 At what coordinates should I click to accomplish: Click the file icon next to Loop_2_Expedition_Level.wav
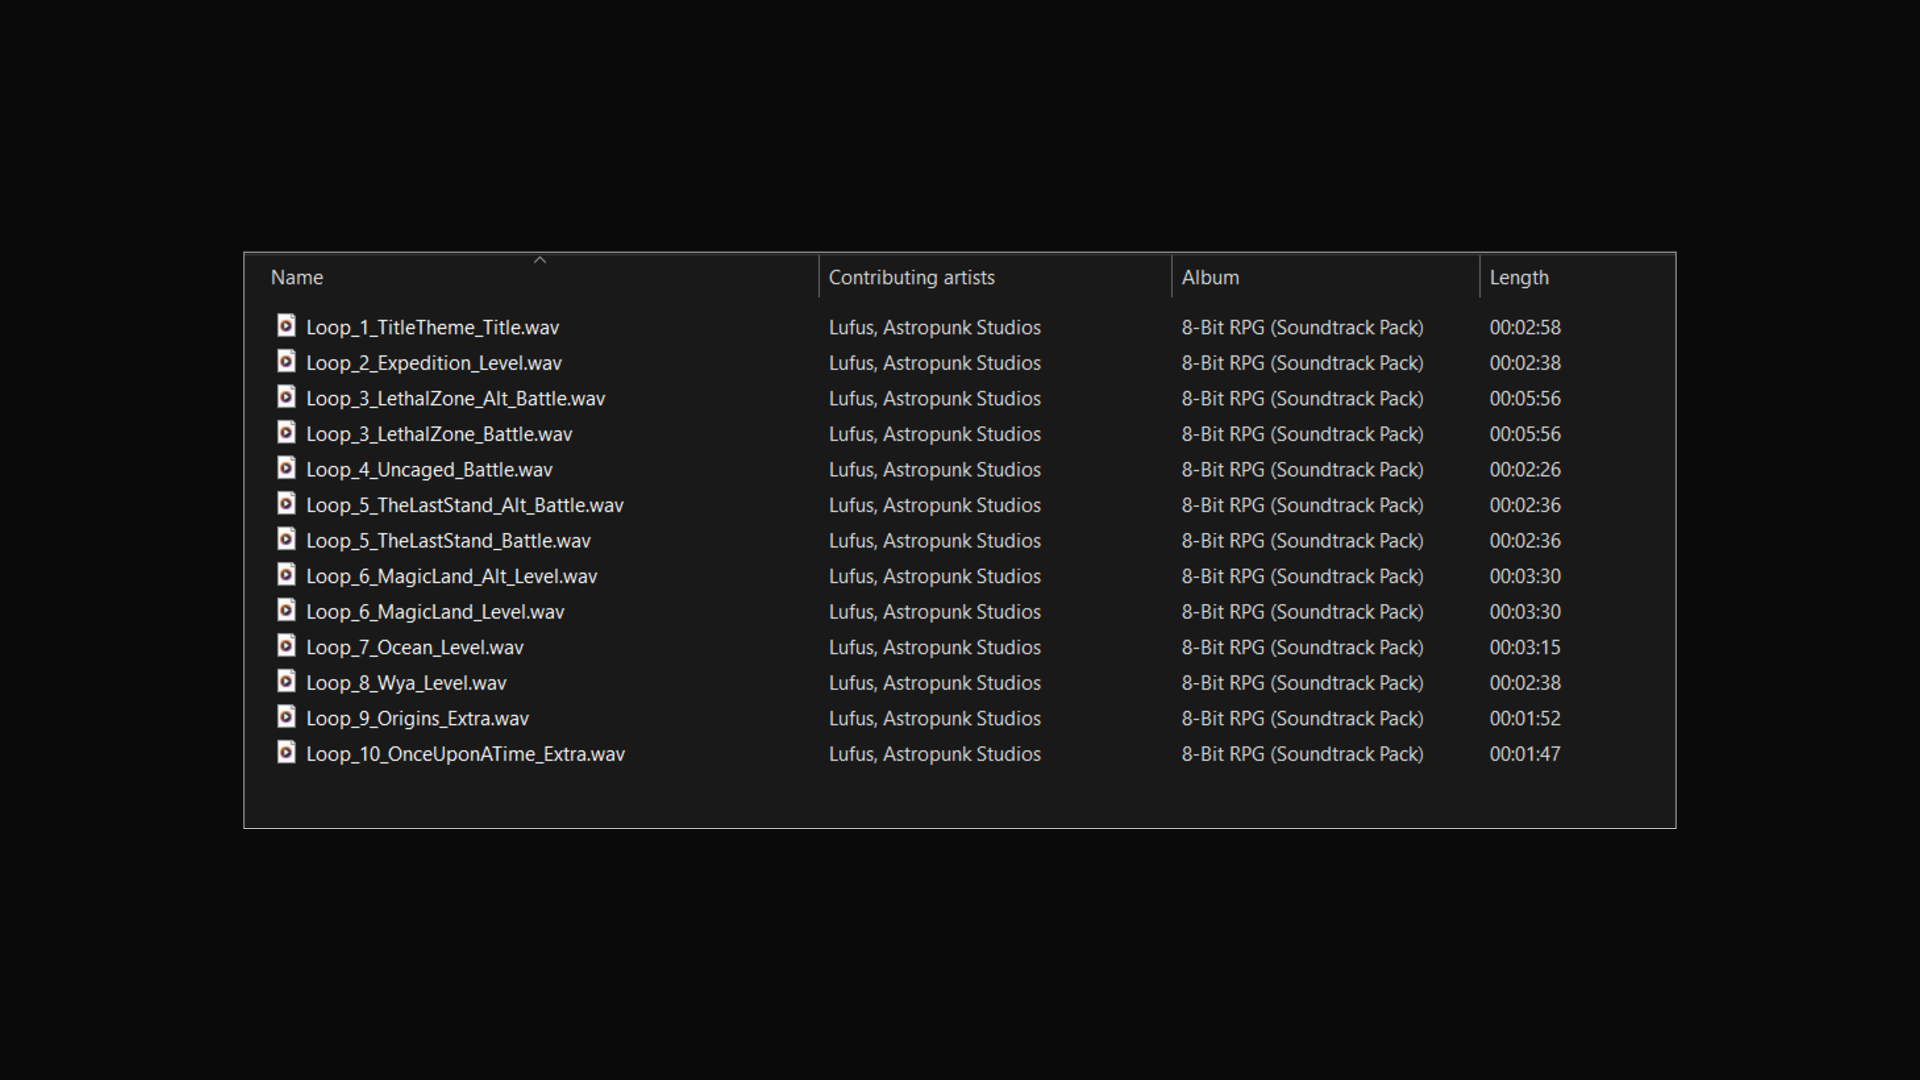point(286,362)
